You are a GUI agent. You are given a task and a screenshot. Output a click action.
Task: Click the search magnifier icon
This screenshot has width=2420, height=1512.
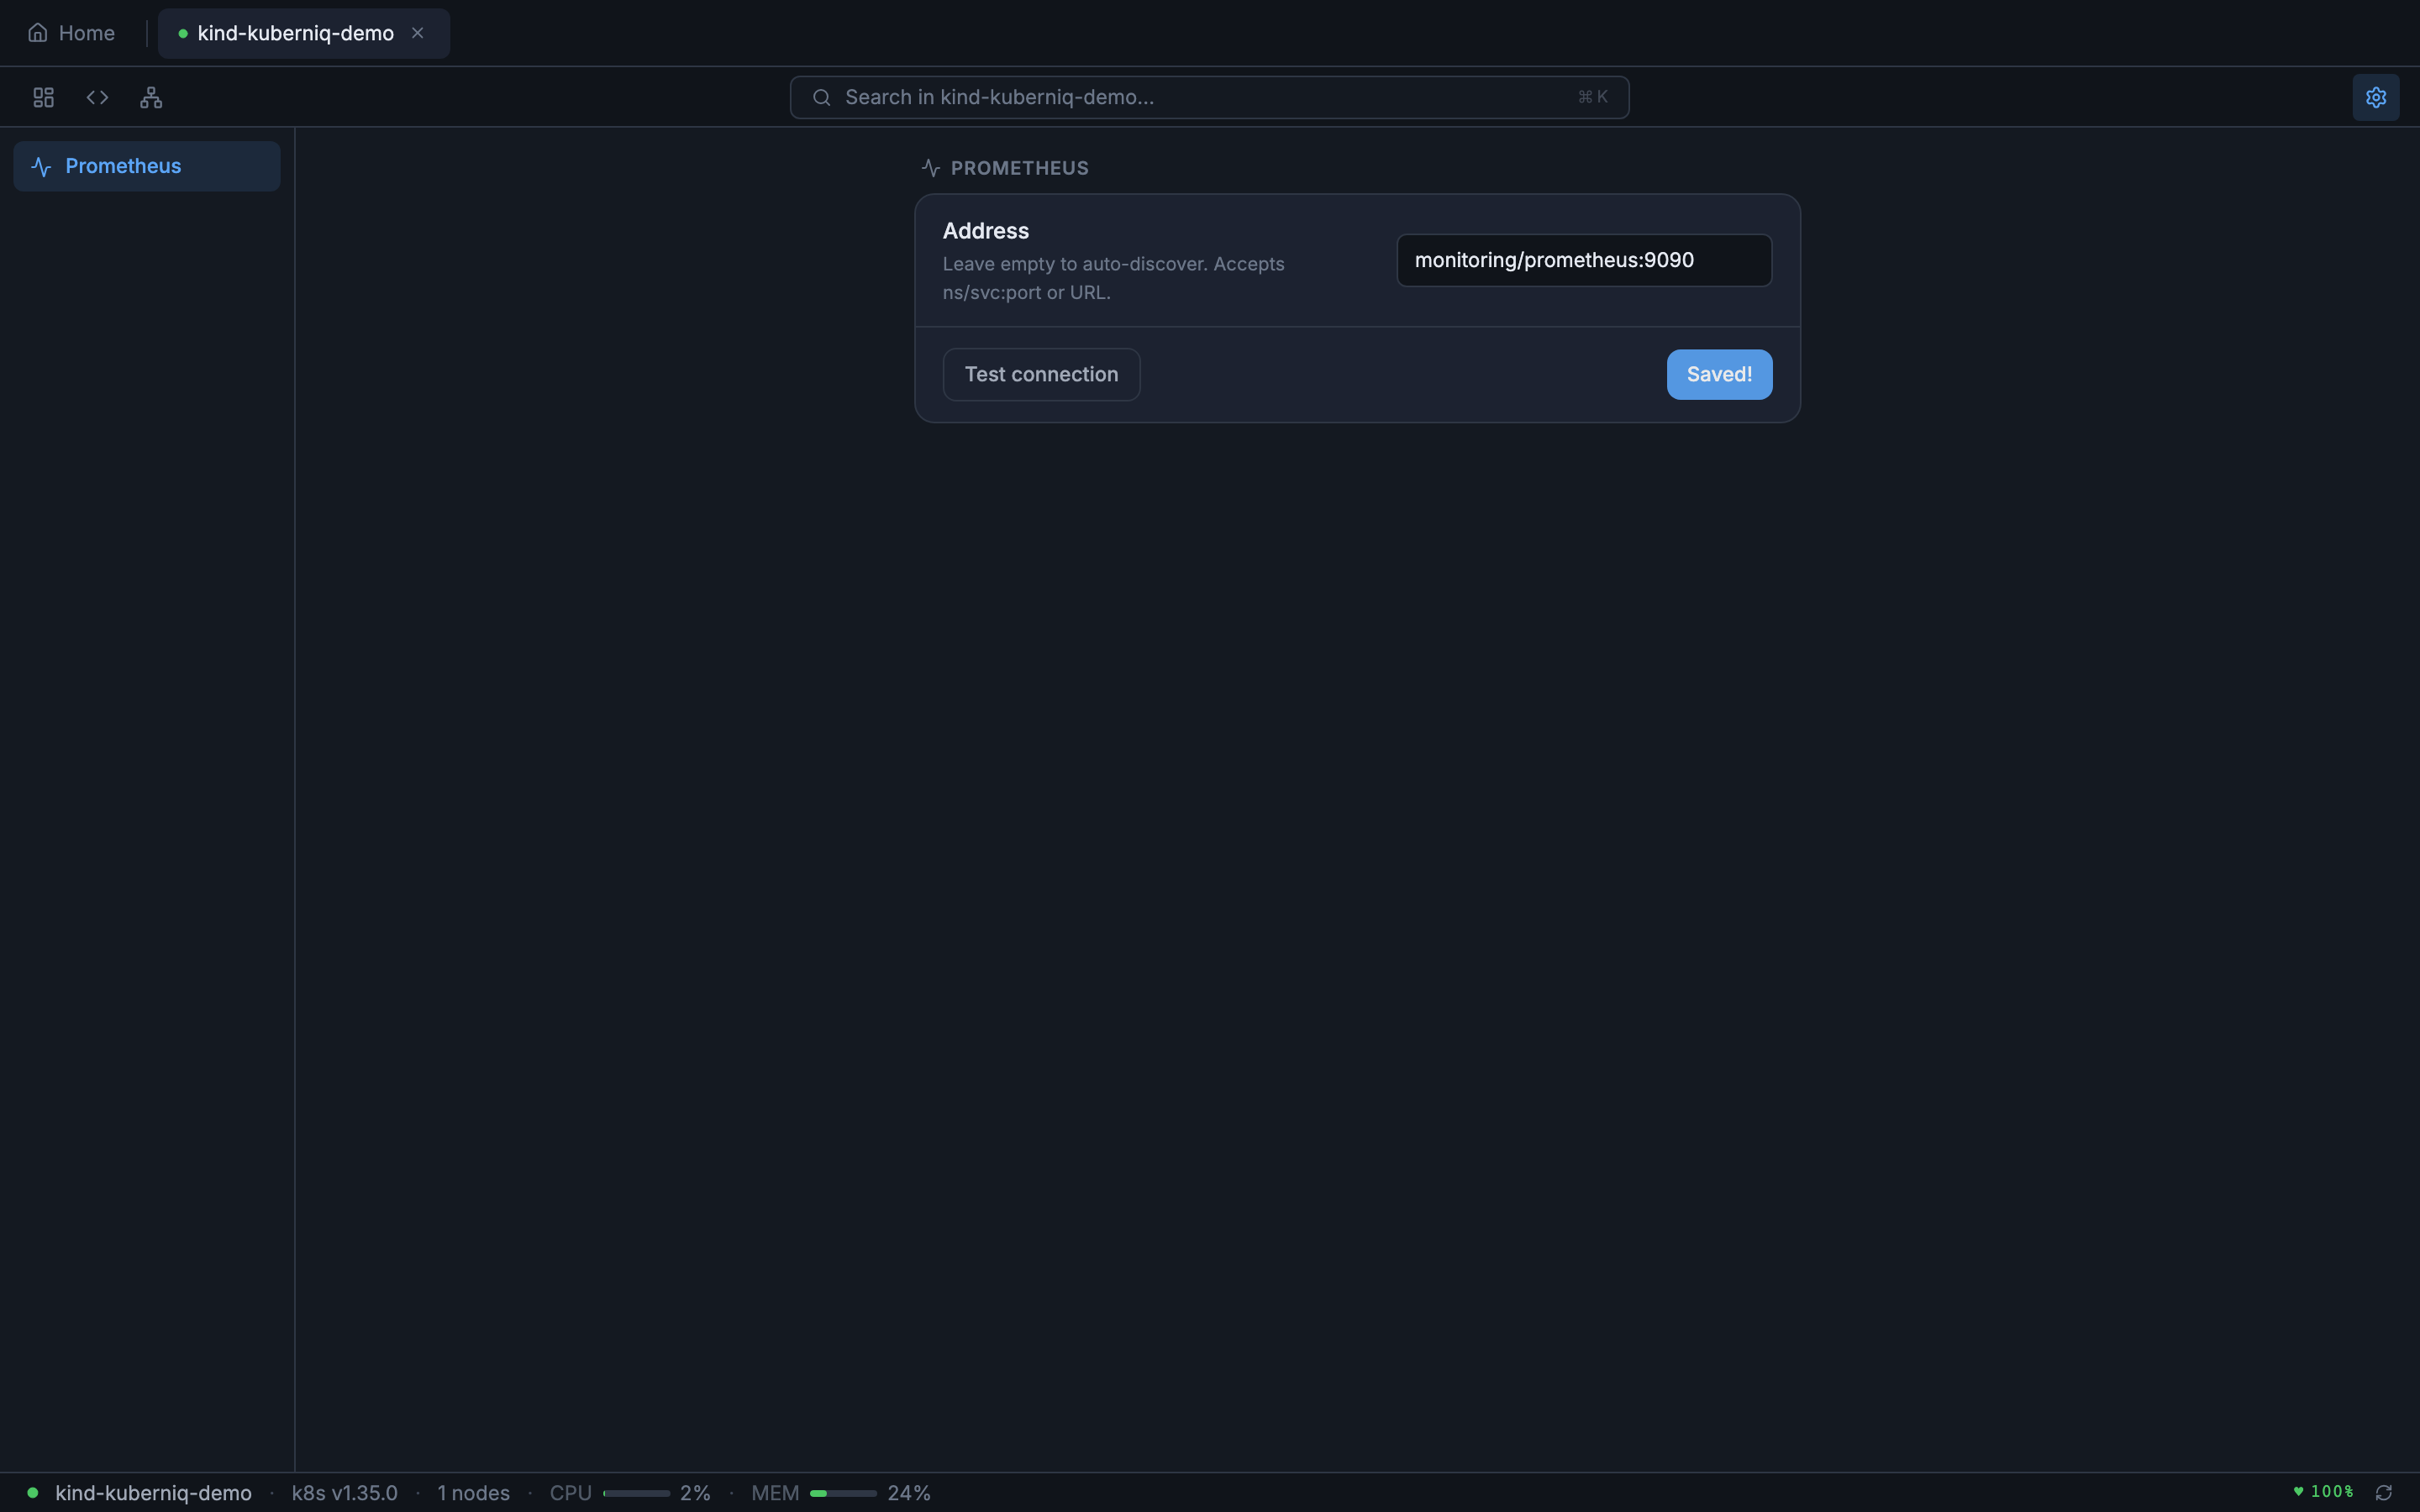point(821,96)
